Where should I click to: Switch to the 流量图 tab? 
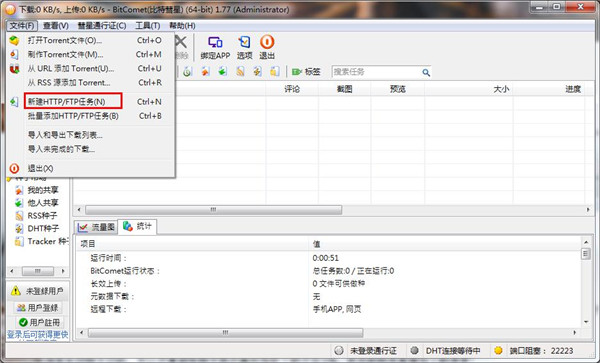pos(96,227)
